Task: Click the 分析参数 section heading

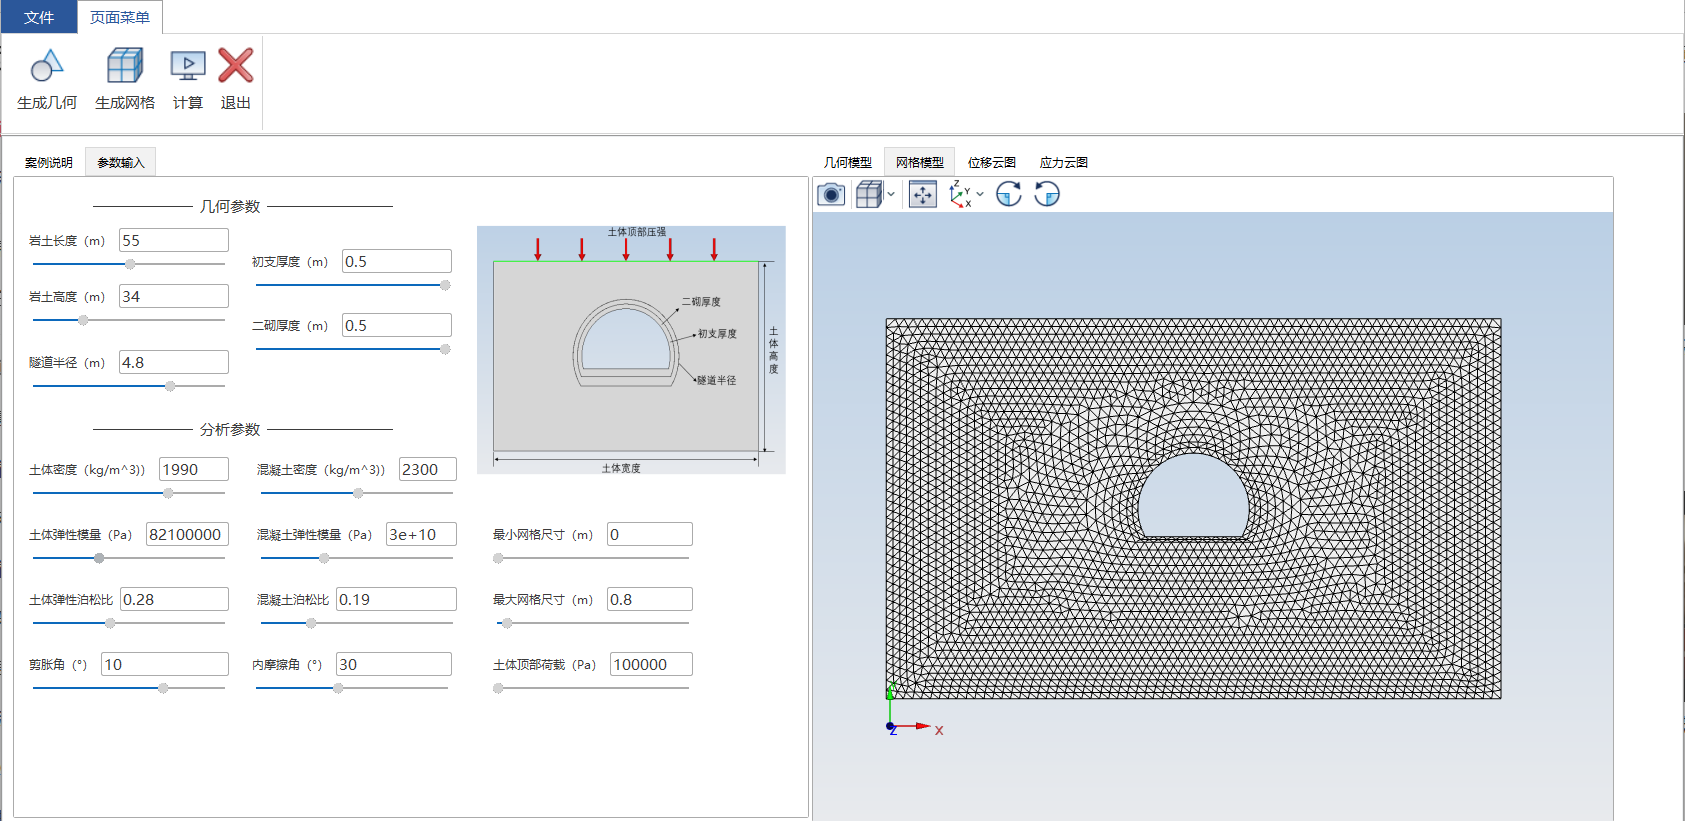Action: [x=230, y=429]
